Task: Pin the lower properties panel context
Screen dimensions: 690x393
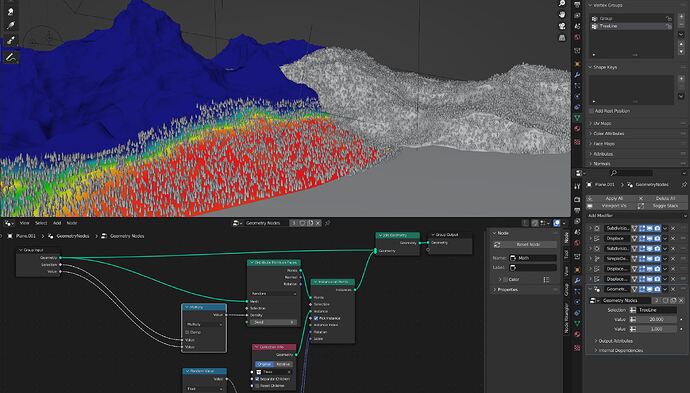Action: tap(684, 184)
